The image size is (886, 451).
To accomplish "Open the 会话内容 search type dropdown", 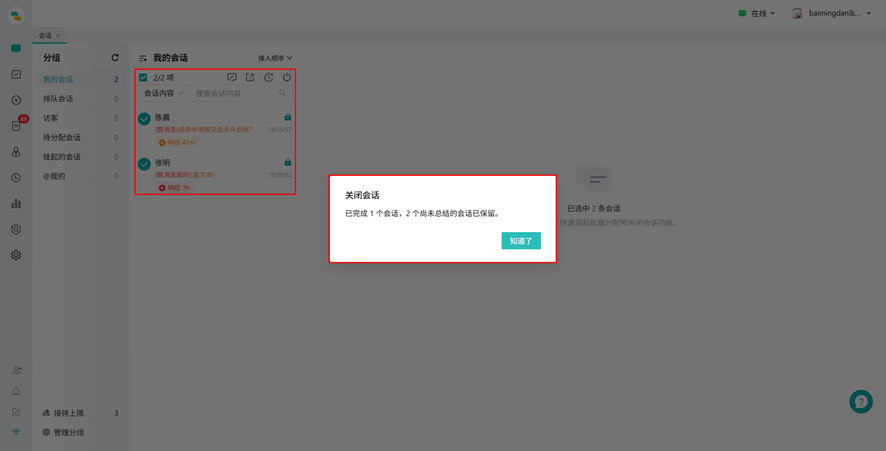I will coord(164,93).
